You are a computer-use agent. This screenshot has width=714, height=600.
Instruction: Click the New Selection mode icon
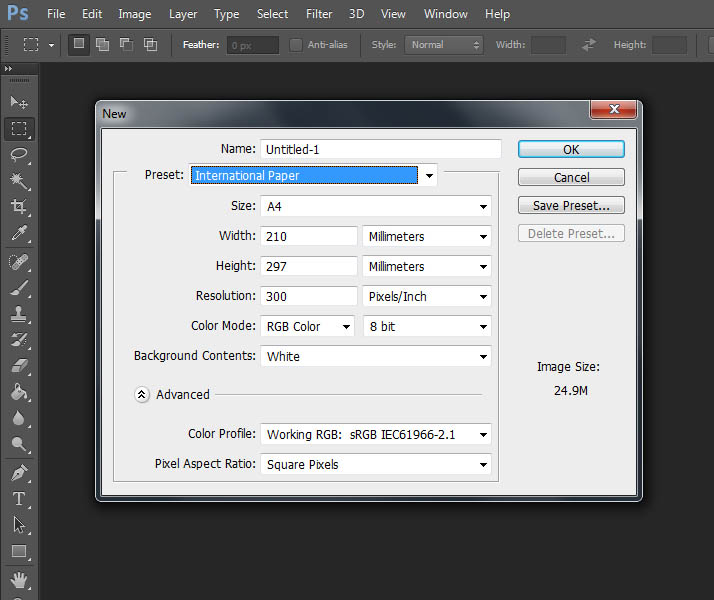tap(79, 44)
